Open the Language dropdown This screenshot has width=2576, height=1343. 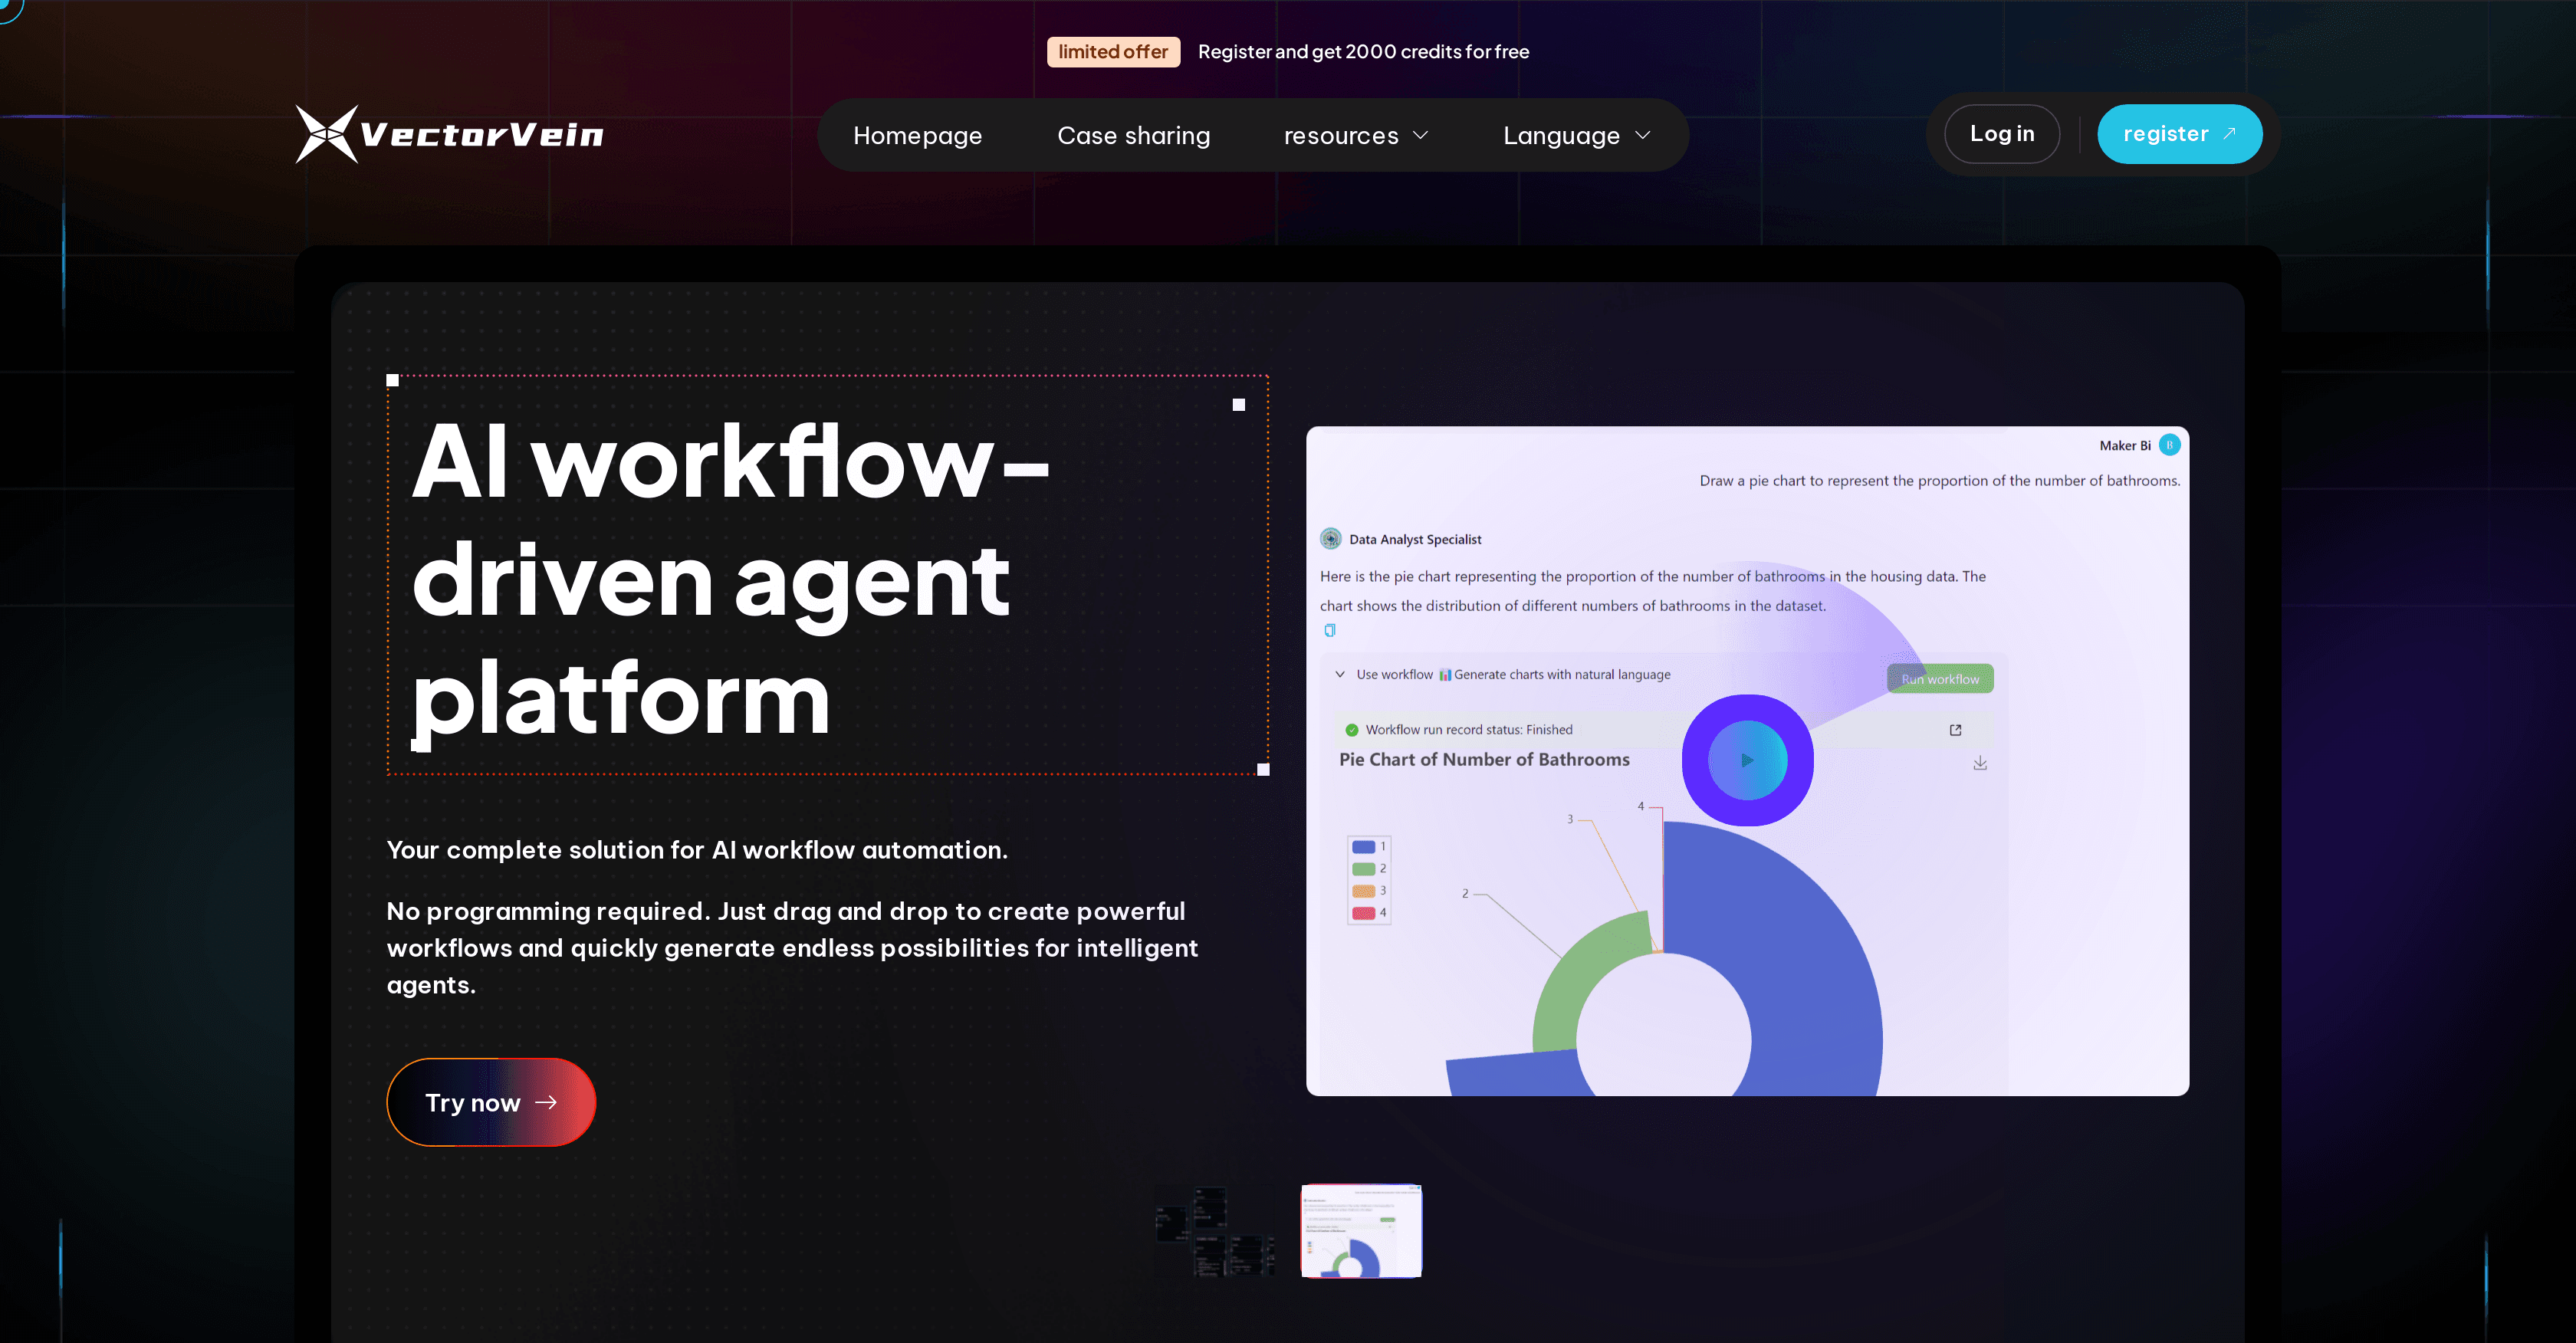tap(1576, 135)
